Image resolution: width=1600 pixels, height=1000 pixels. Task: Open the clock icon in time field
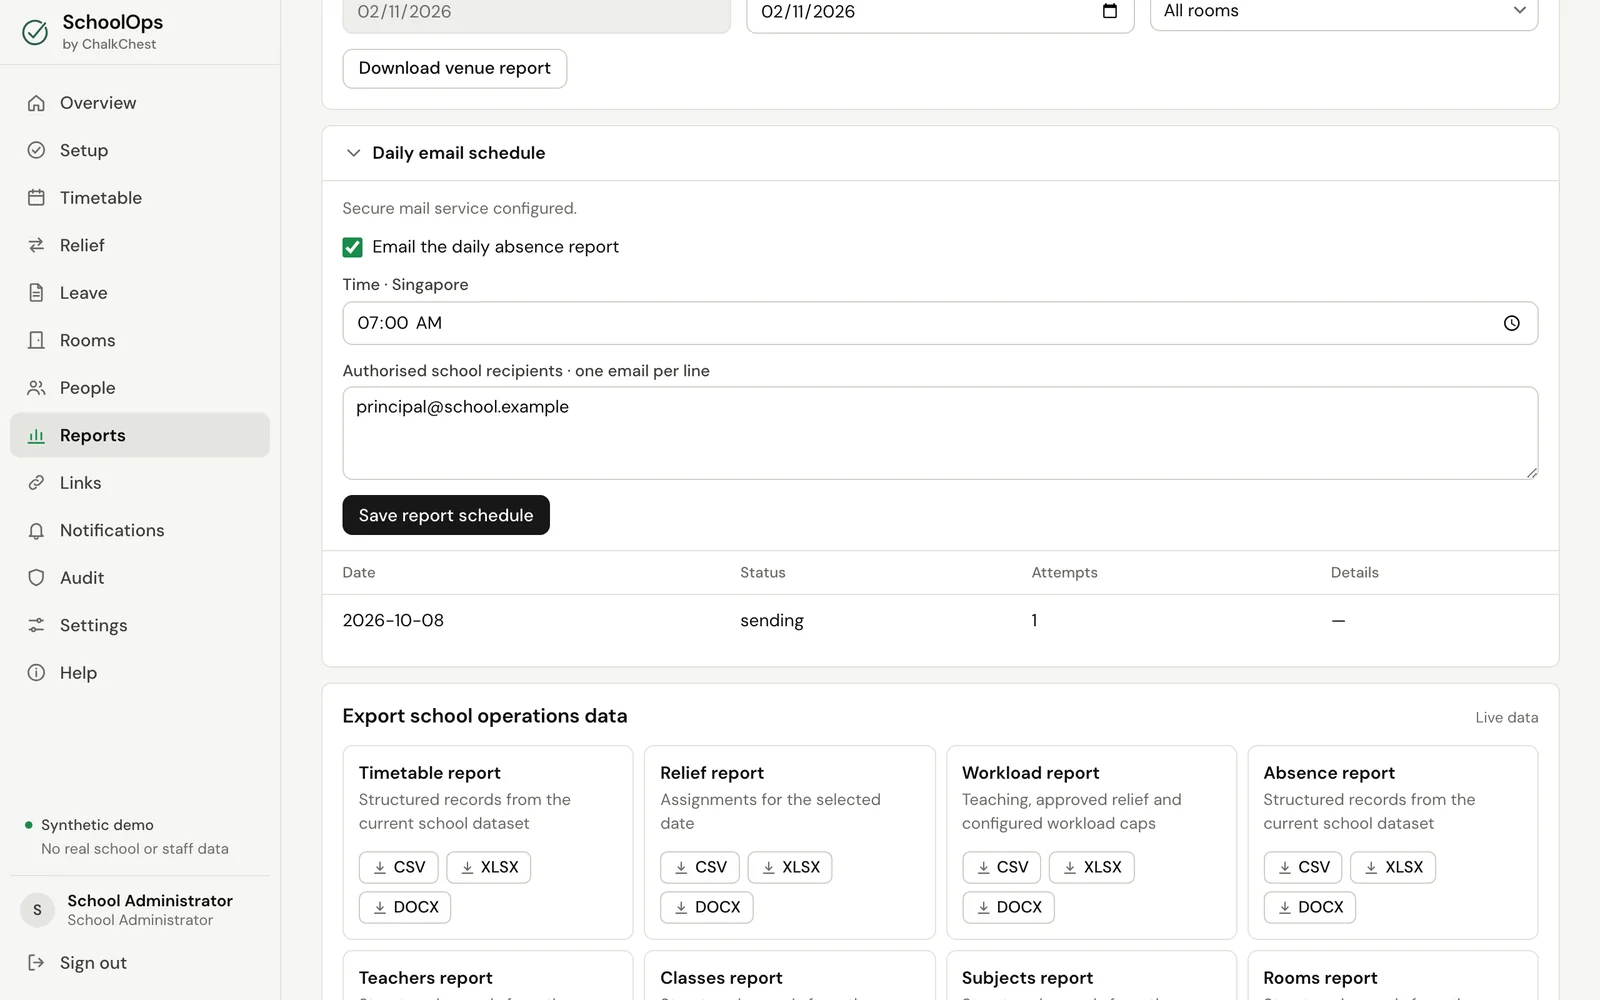point(1512,323)
